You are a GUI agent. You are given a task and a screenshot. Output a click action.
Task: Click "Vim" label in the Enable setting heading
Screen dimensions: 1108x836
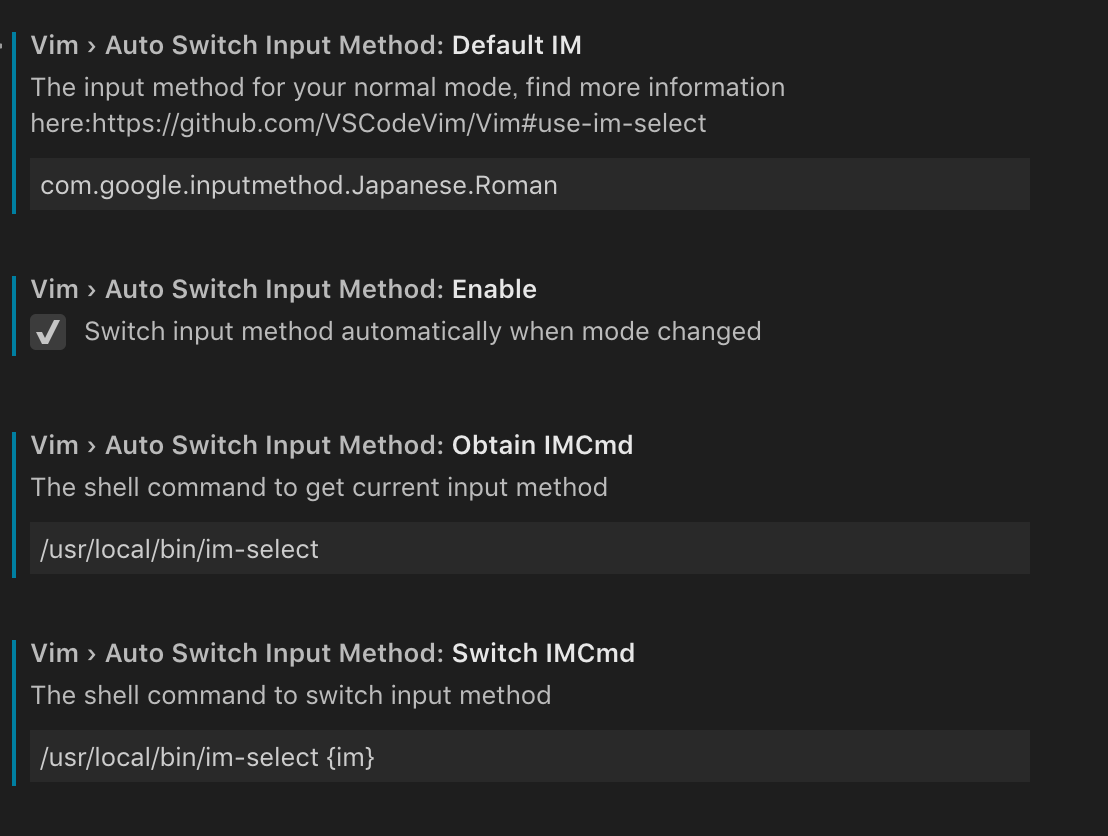(x=55, y=289)
